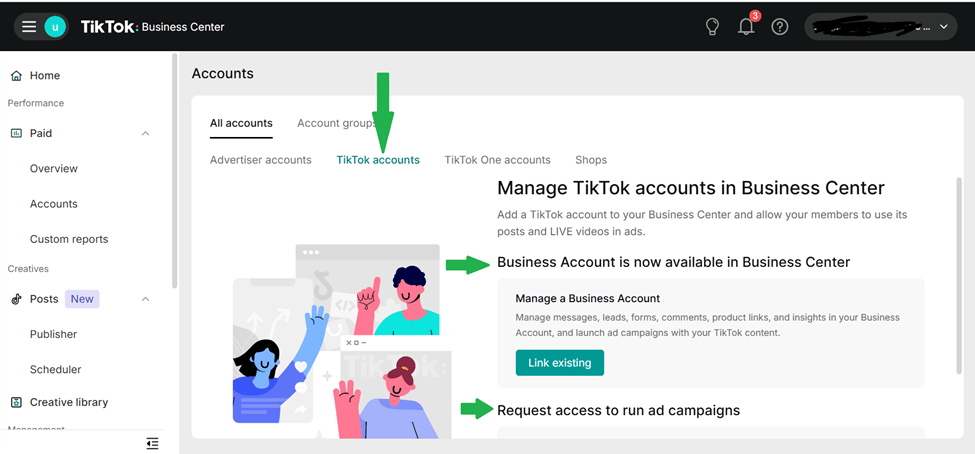Switch to the Shops tab
The height and width of the screenshot is (454, 975).
591,160
